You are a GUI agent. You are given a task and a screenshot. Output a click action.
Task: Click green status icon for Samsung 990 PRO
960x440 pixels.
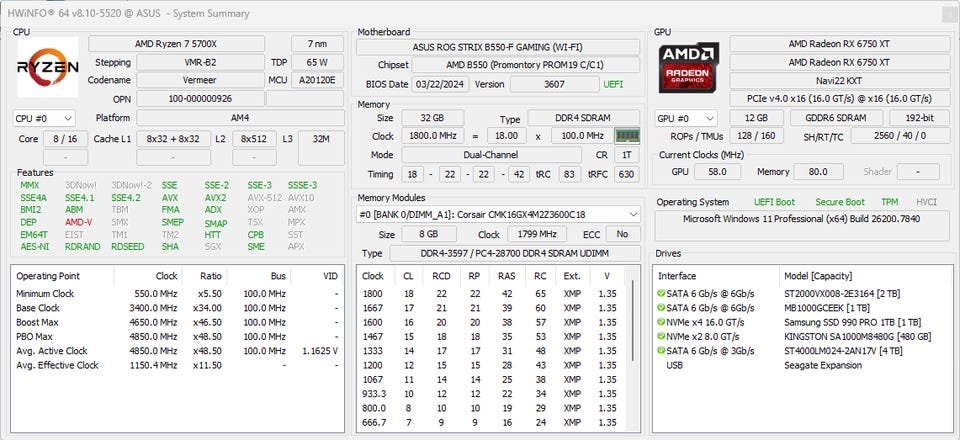point(661,322)
